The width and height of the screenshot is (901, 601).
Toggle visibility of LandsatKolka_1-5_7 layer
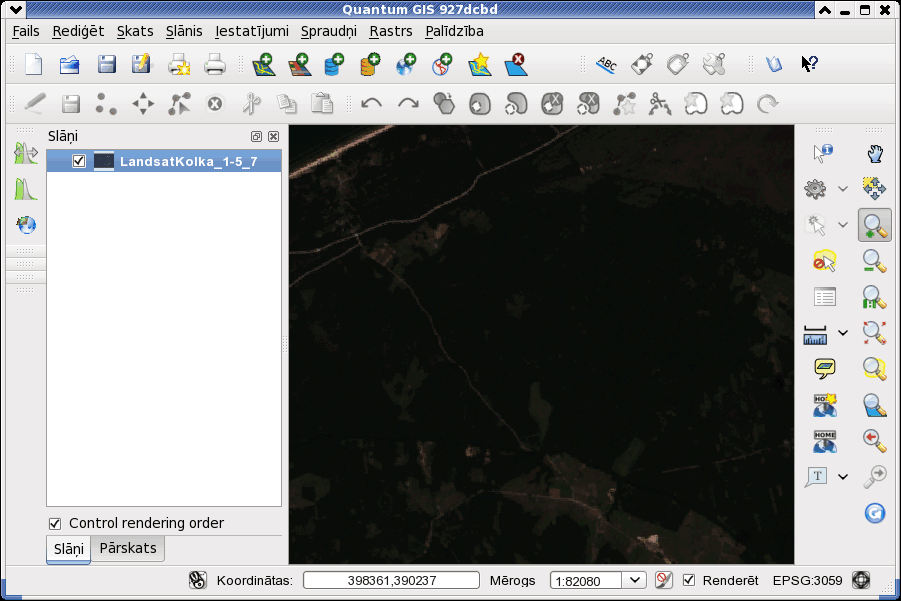(x=79, y=161)
